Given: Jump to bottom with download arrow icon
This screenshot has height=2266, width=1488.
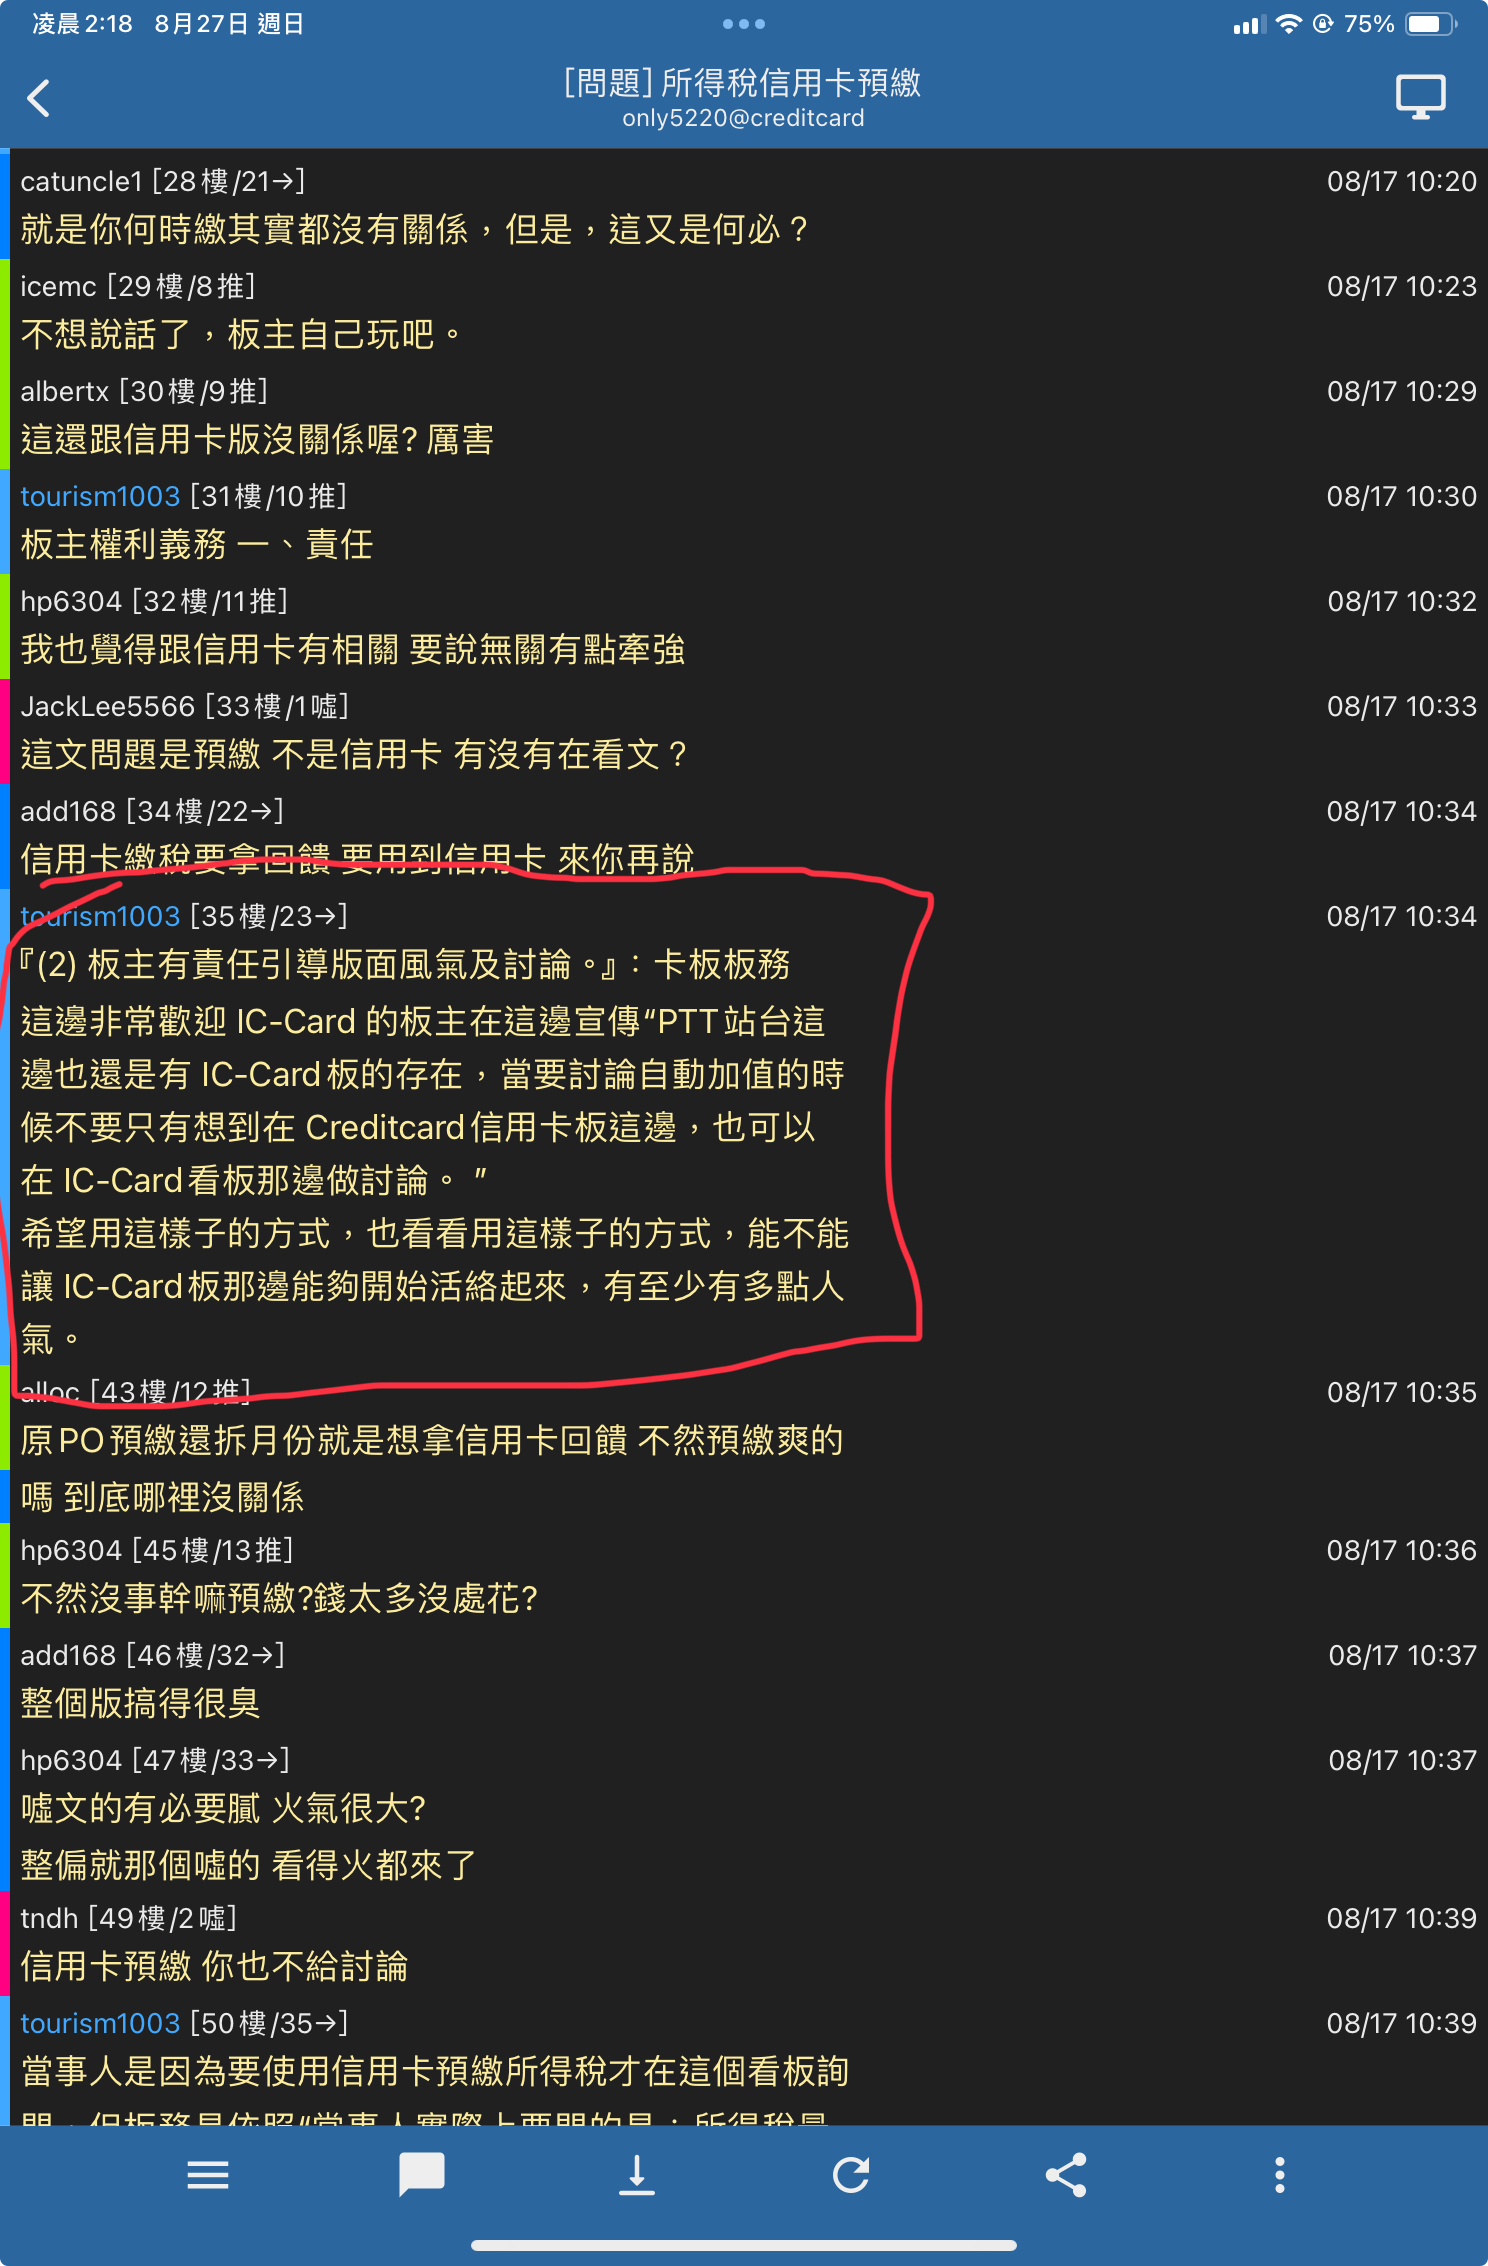Looking at the screenshot, I should tap(637, 2175).
